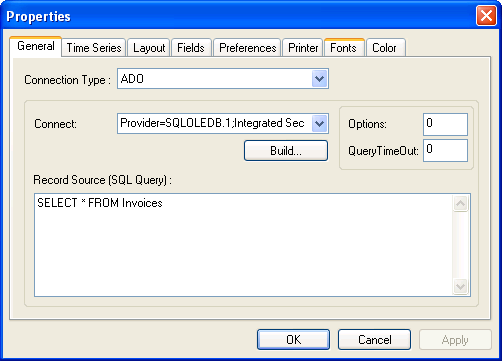Screen dimensions: 502x361
Task: Switch to the General tab
Action: pyautogui.click(x=36, y=46)
